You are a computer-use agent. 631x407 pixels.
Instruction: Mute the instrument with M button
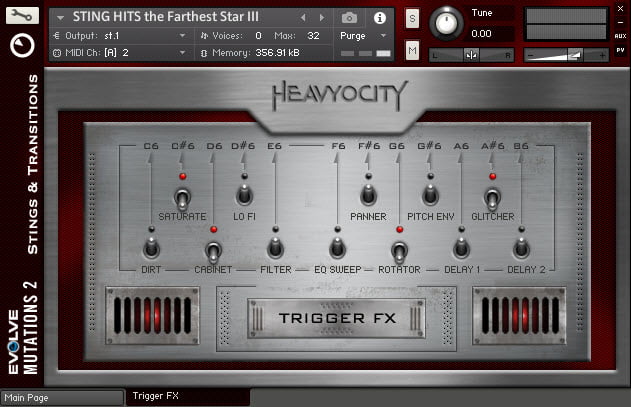tap(412, 50)
